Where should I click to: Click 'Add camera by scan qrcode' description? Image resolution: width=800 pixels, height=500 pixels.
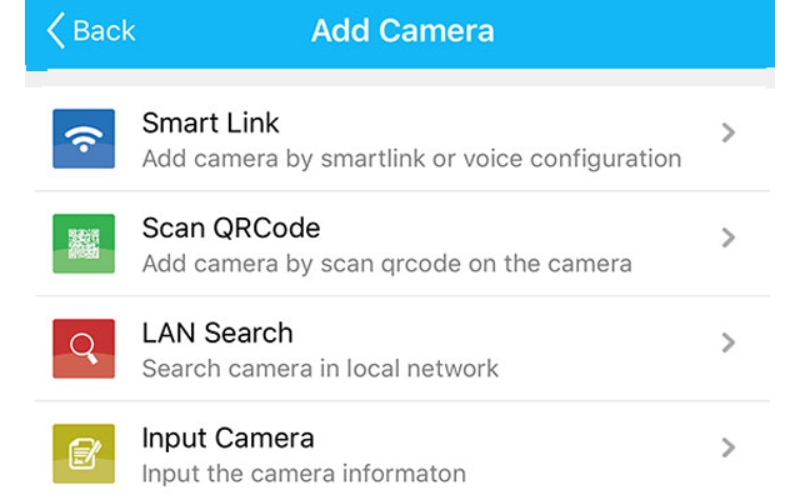(386, 264)
